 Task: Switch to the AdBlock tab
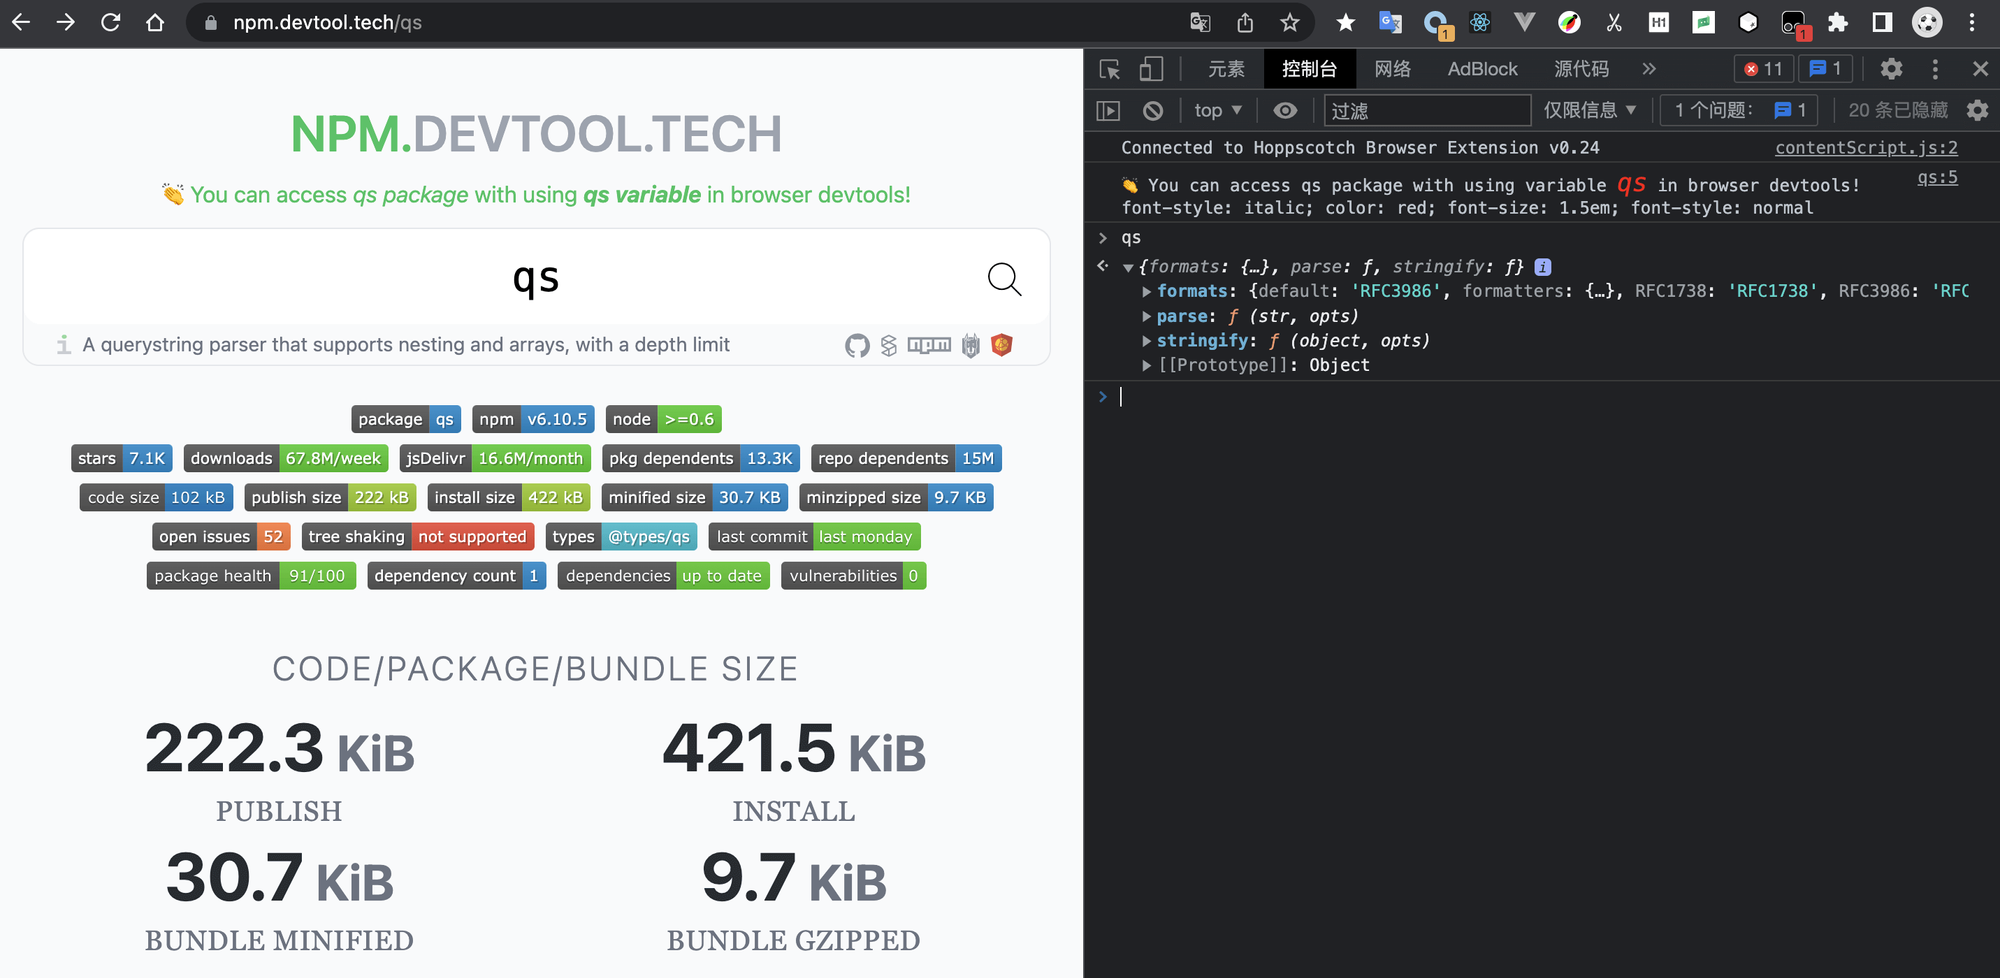tap(1482, 69)
